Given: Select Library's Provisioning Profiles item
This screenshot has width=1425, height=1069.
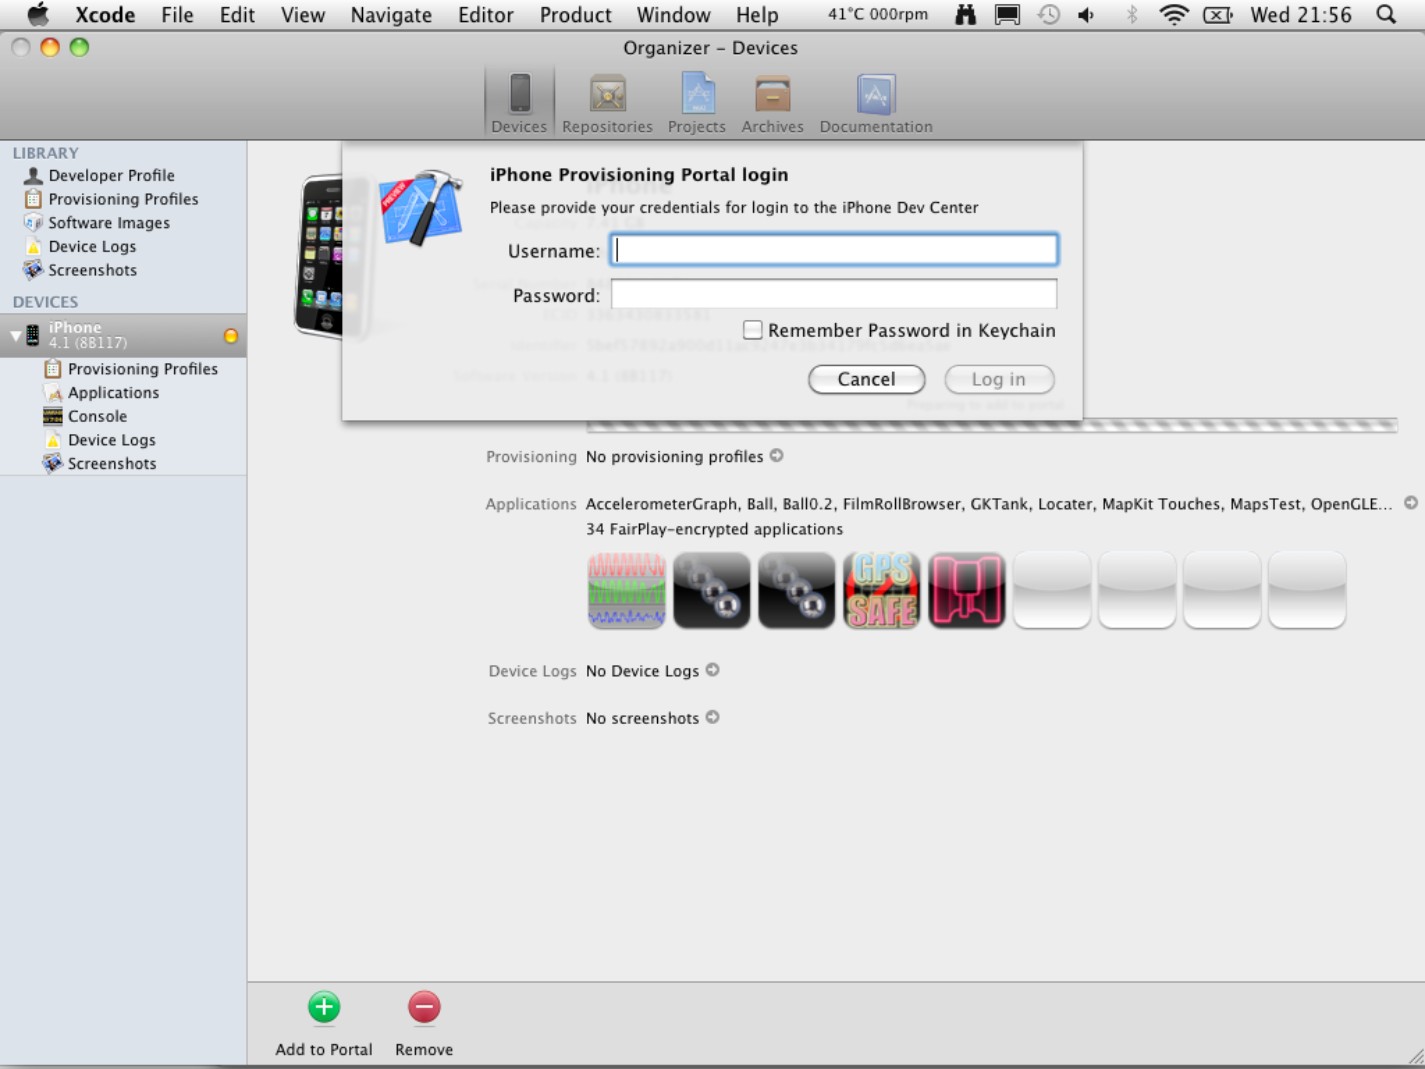Looking at the screenshot, I should [x=123, y=199].
